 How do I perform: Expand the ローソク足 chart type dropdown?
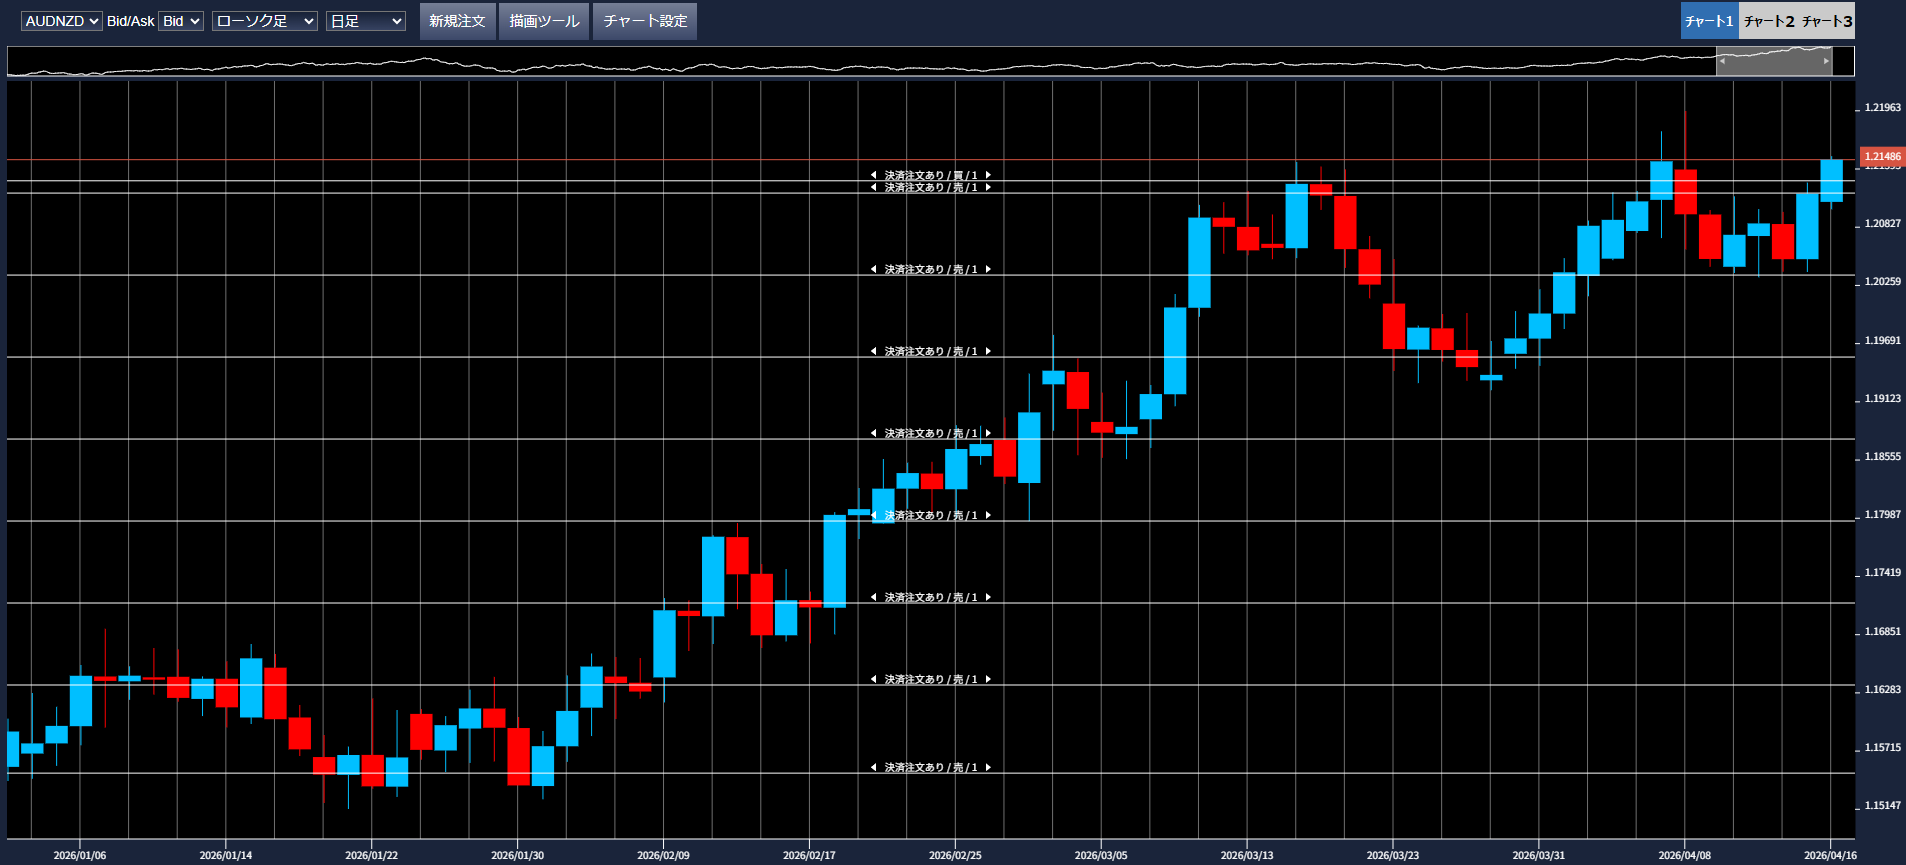[x=265, y=21]
